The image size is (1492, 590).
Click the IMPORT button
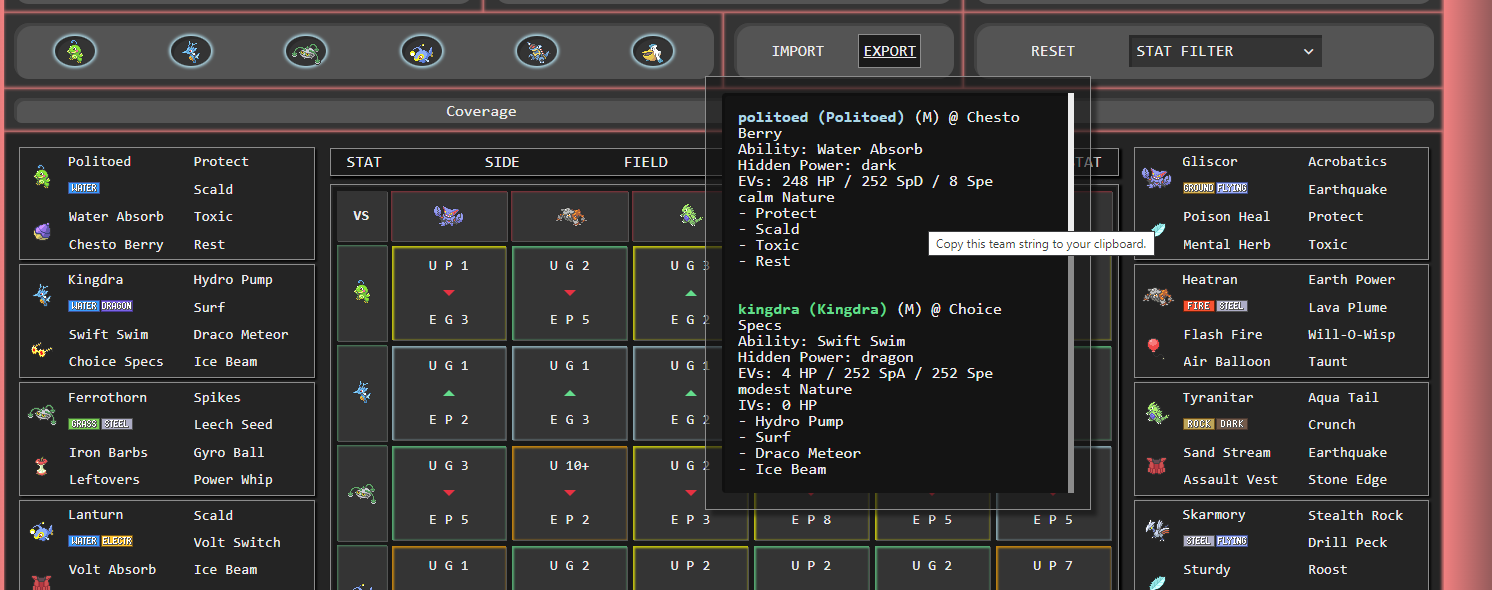[798, 51]
